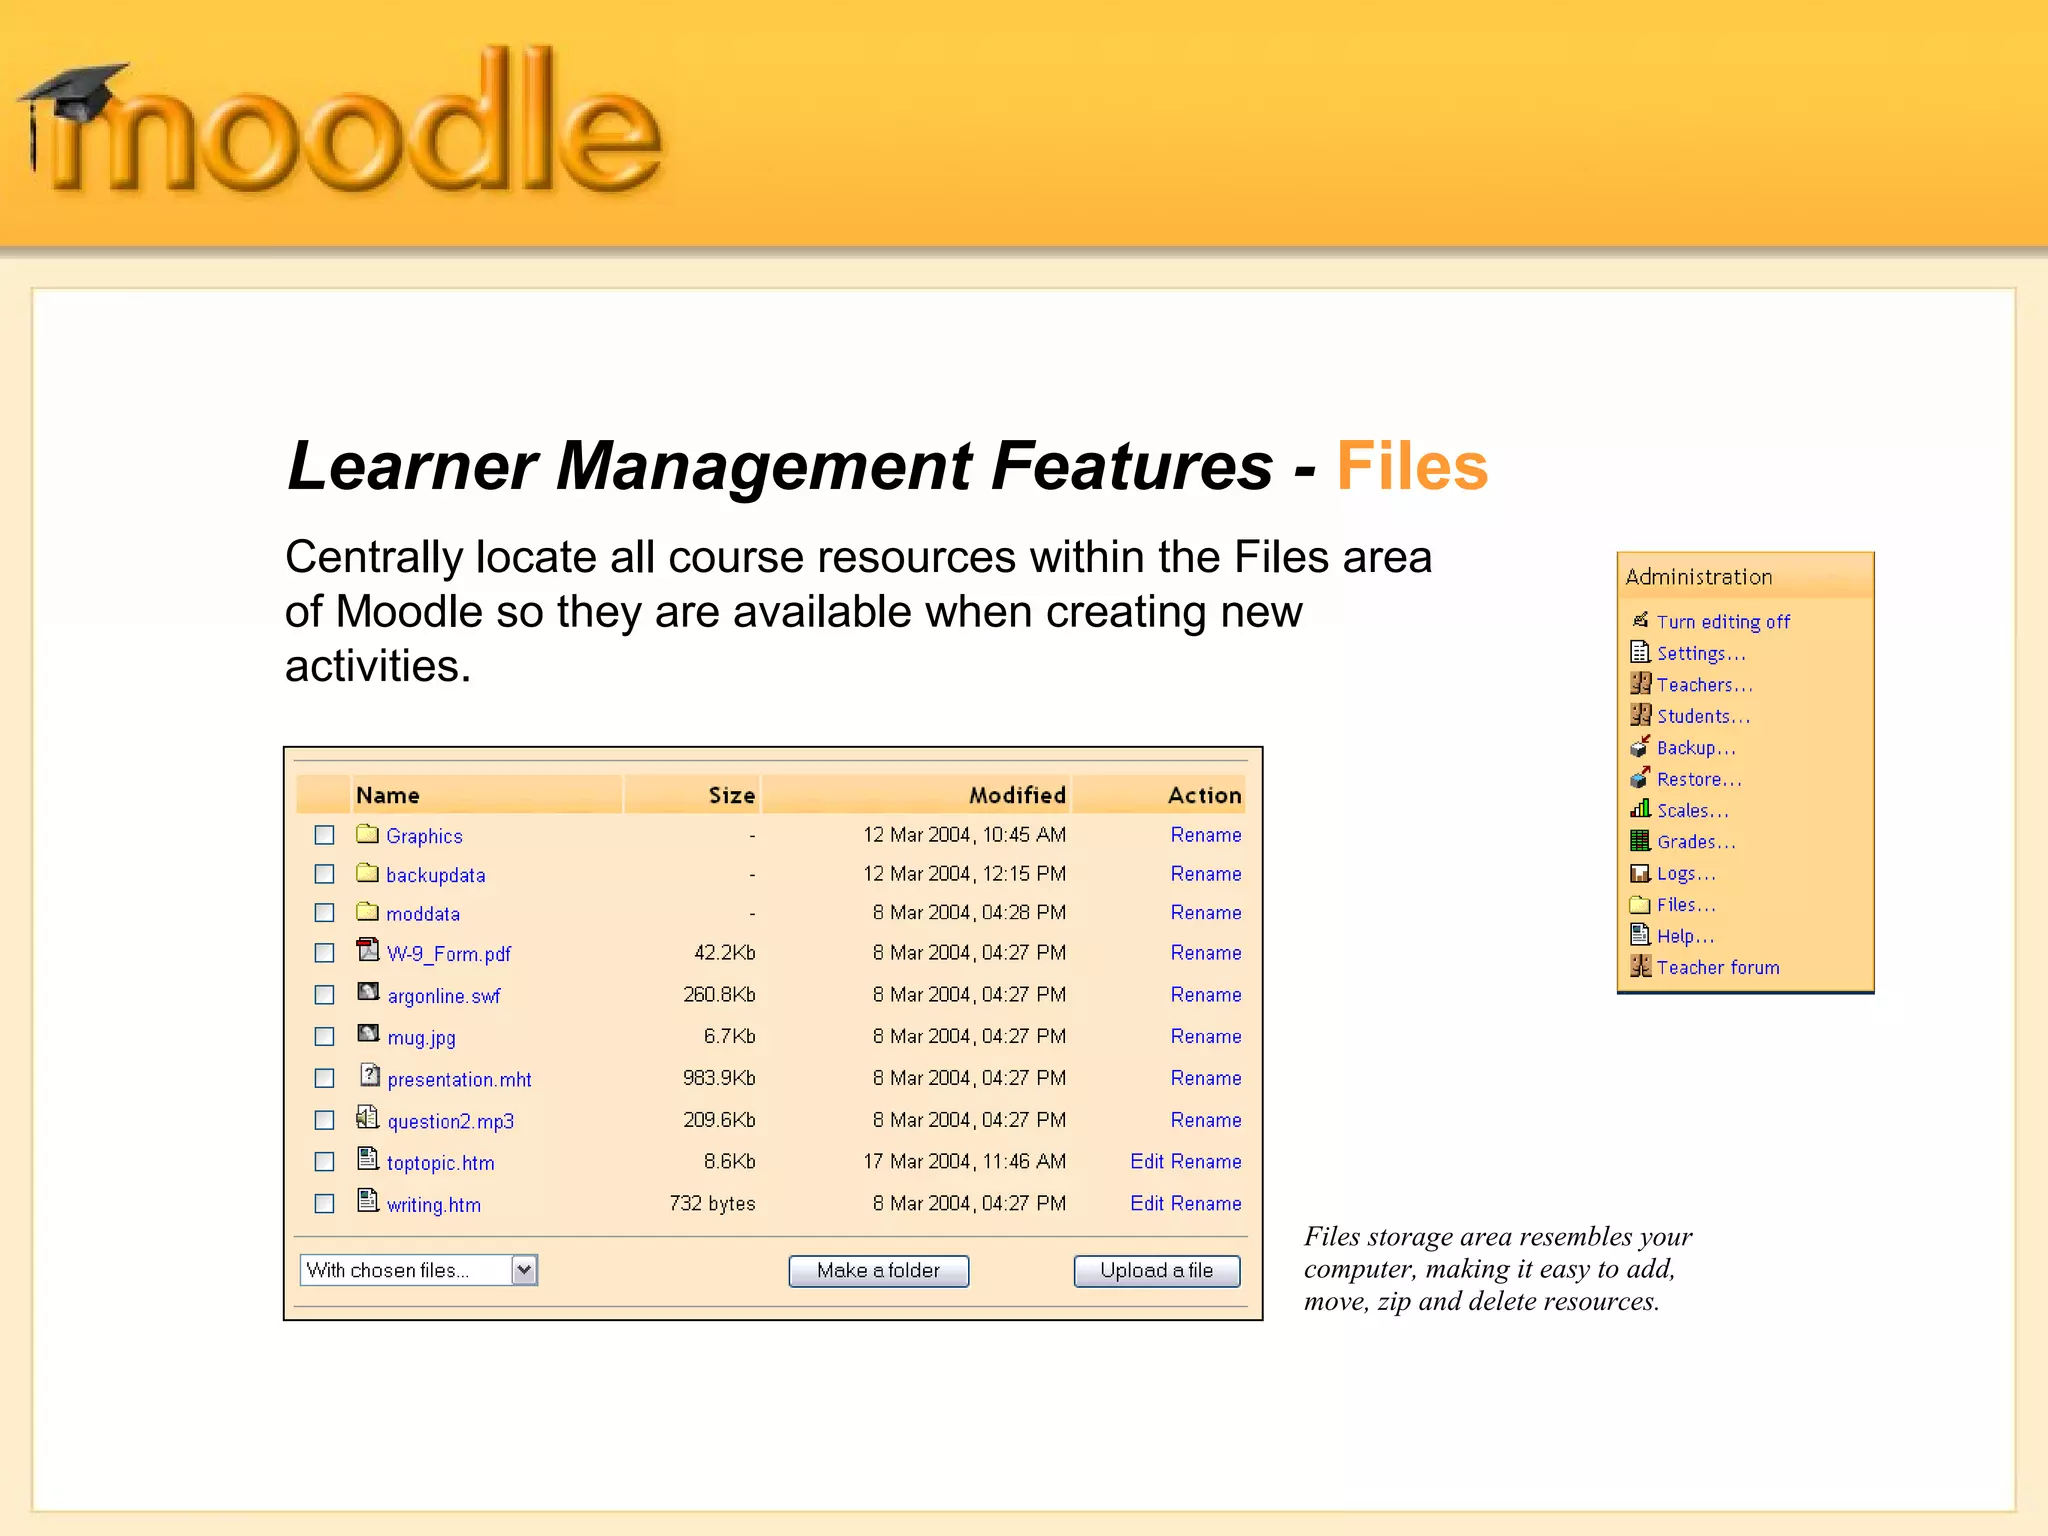Open Scales in Administration menu
Viewport: 2048px width, 1536px height.
(1692, 810)
